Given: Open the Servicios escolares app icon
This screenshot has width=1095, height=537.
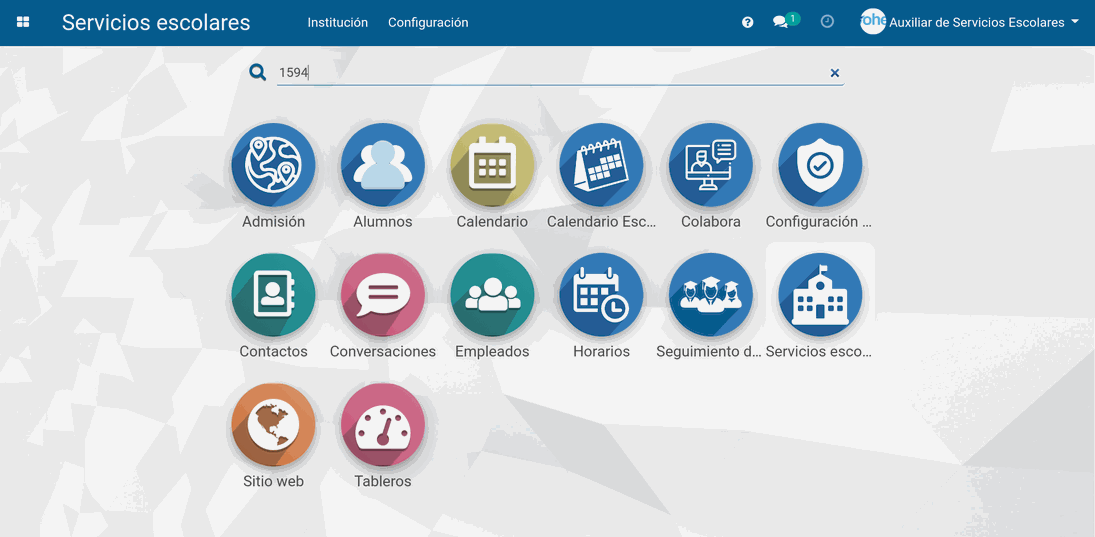Looking at the screenshot, I should coord(821,295).
